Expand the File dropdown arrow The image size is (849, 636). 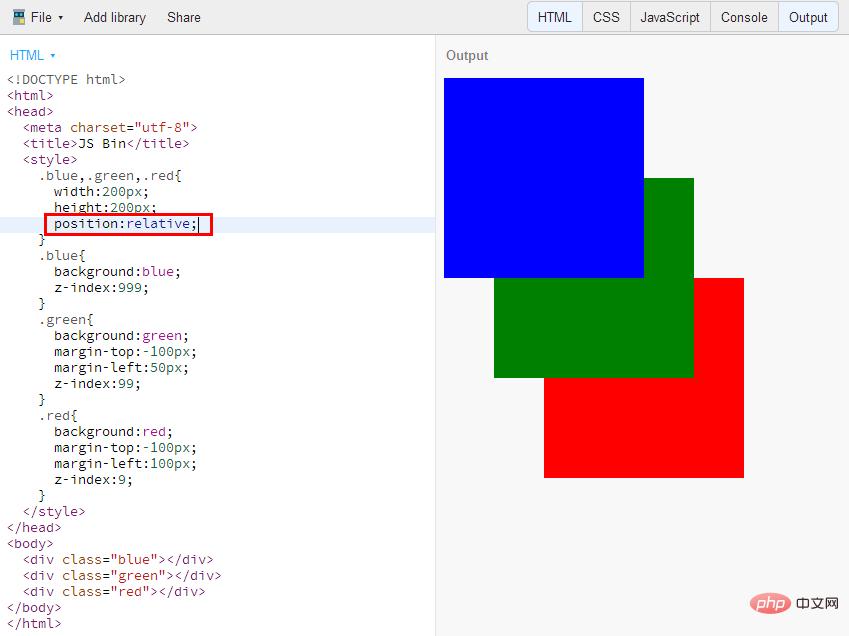tap(61, 18)
